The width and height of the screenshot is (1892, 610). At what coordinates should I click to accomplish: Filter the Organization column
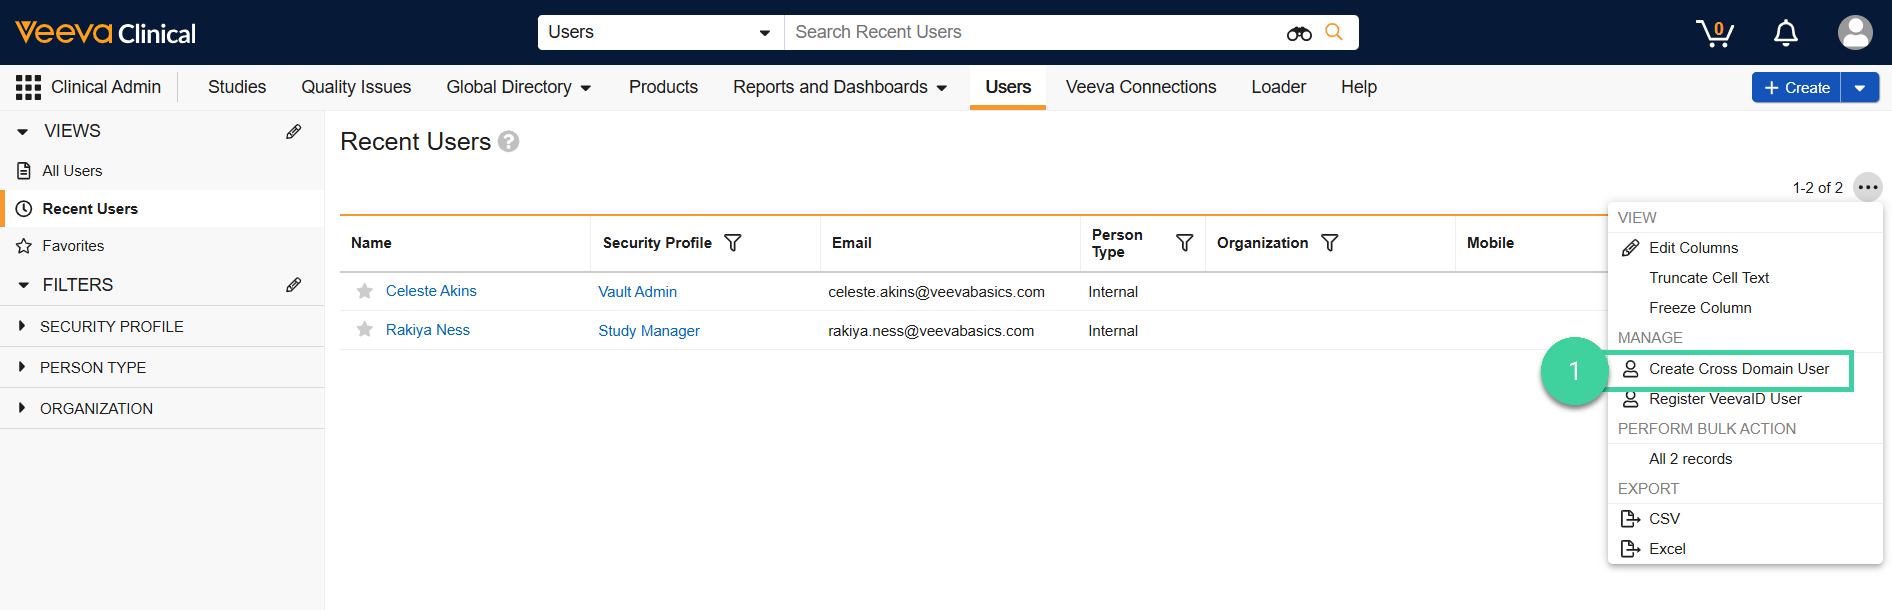[x=1330, y=243]
